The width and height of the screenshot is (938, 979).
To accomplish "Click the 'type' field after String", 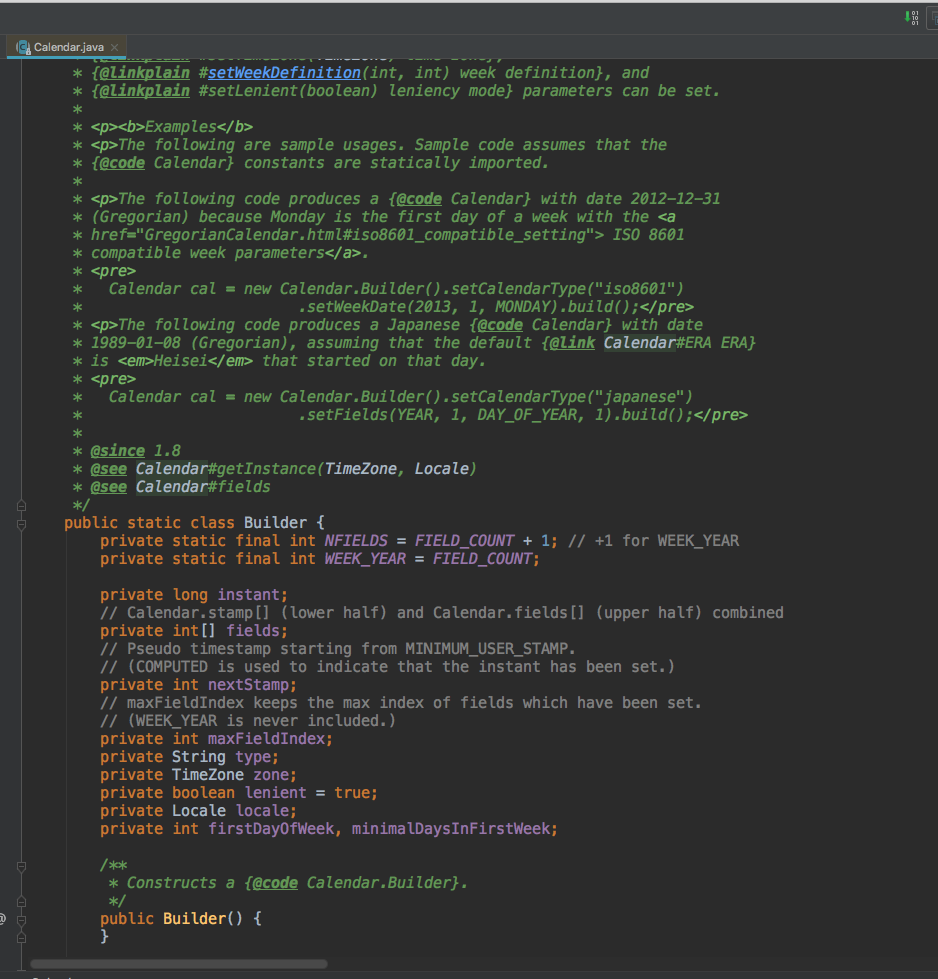I will (252, 757).
